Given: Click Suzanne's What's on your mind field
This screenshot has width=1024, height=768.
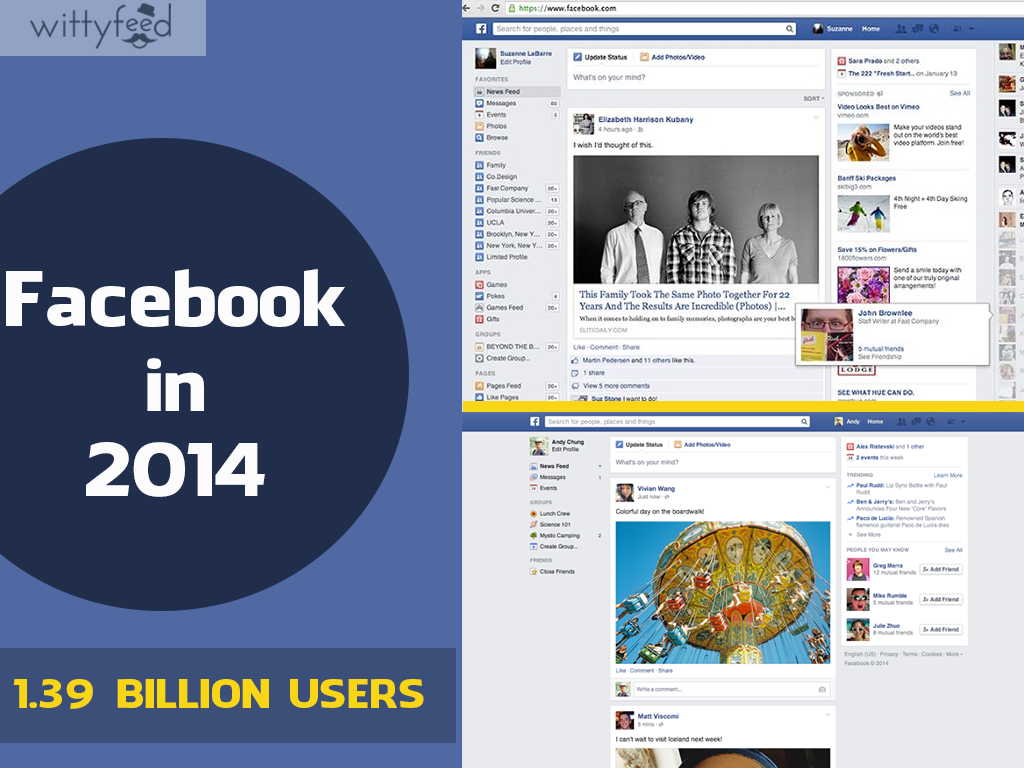Looking at the screenshot, I should click(x=696, y=77).
